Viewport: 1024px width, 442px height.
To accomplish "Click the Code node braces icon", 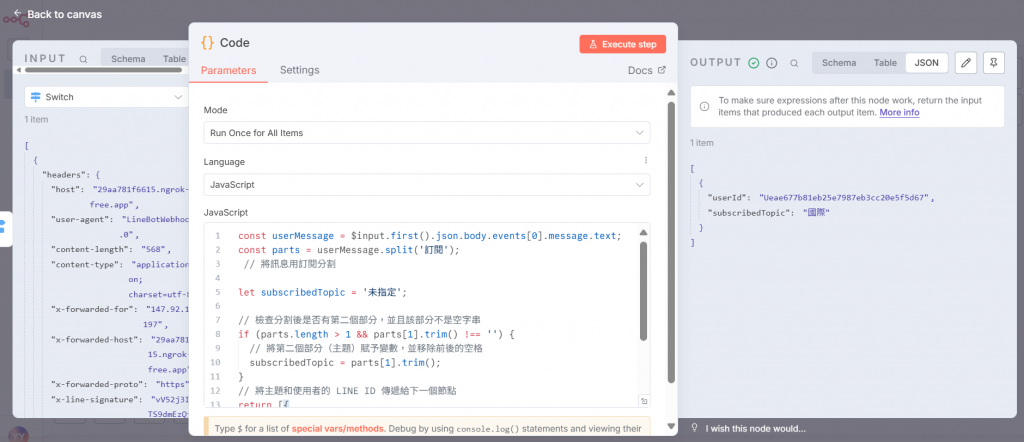I will tap(208, 43).
